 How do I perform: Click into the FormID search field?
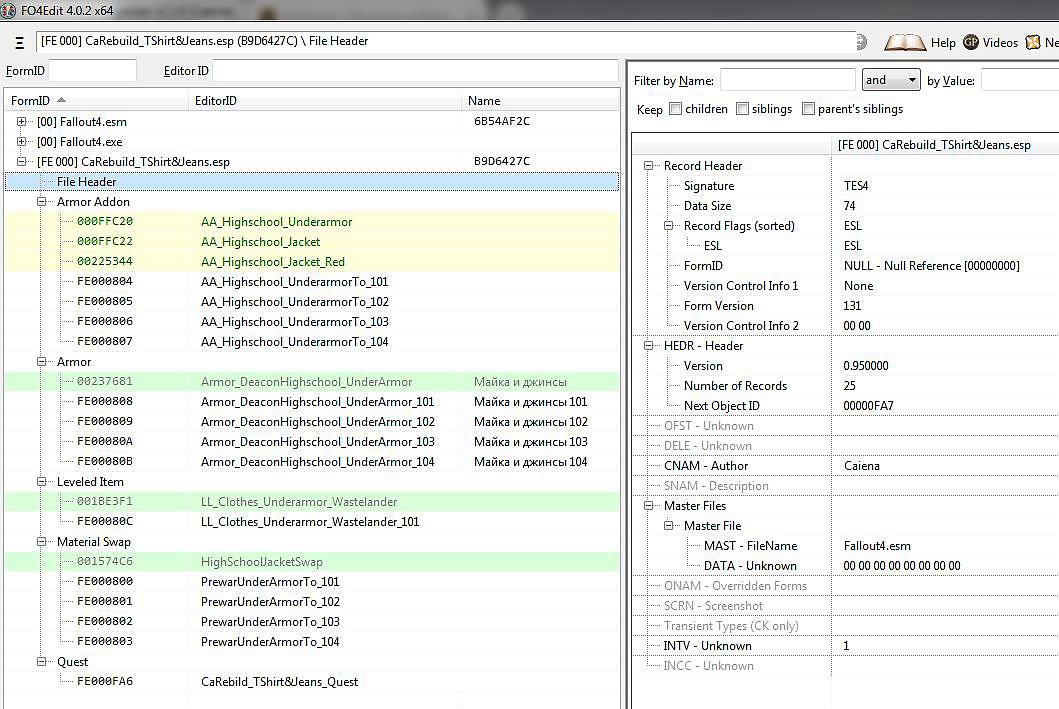pyautogui.click(x=92, y=71)
